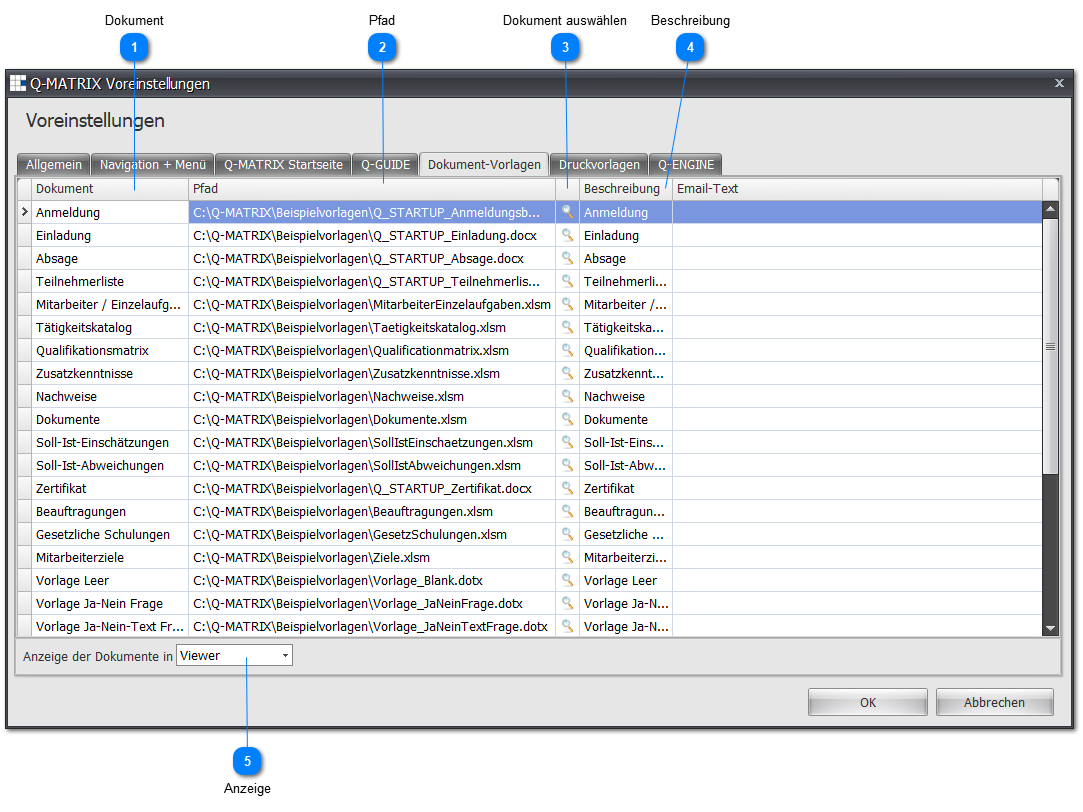The height and width of the screenshot is (812, 1083).
Task: Choose a document for the Soll-Ist-Abweichungen row
Action: tap(567, 465)
